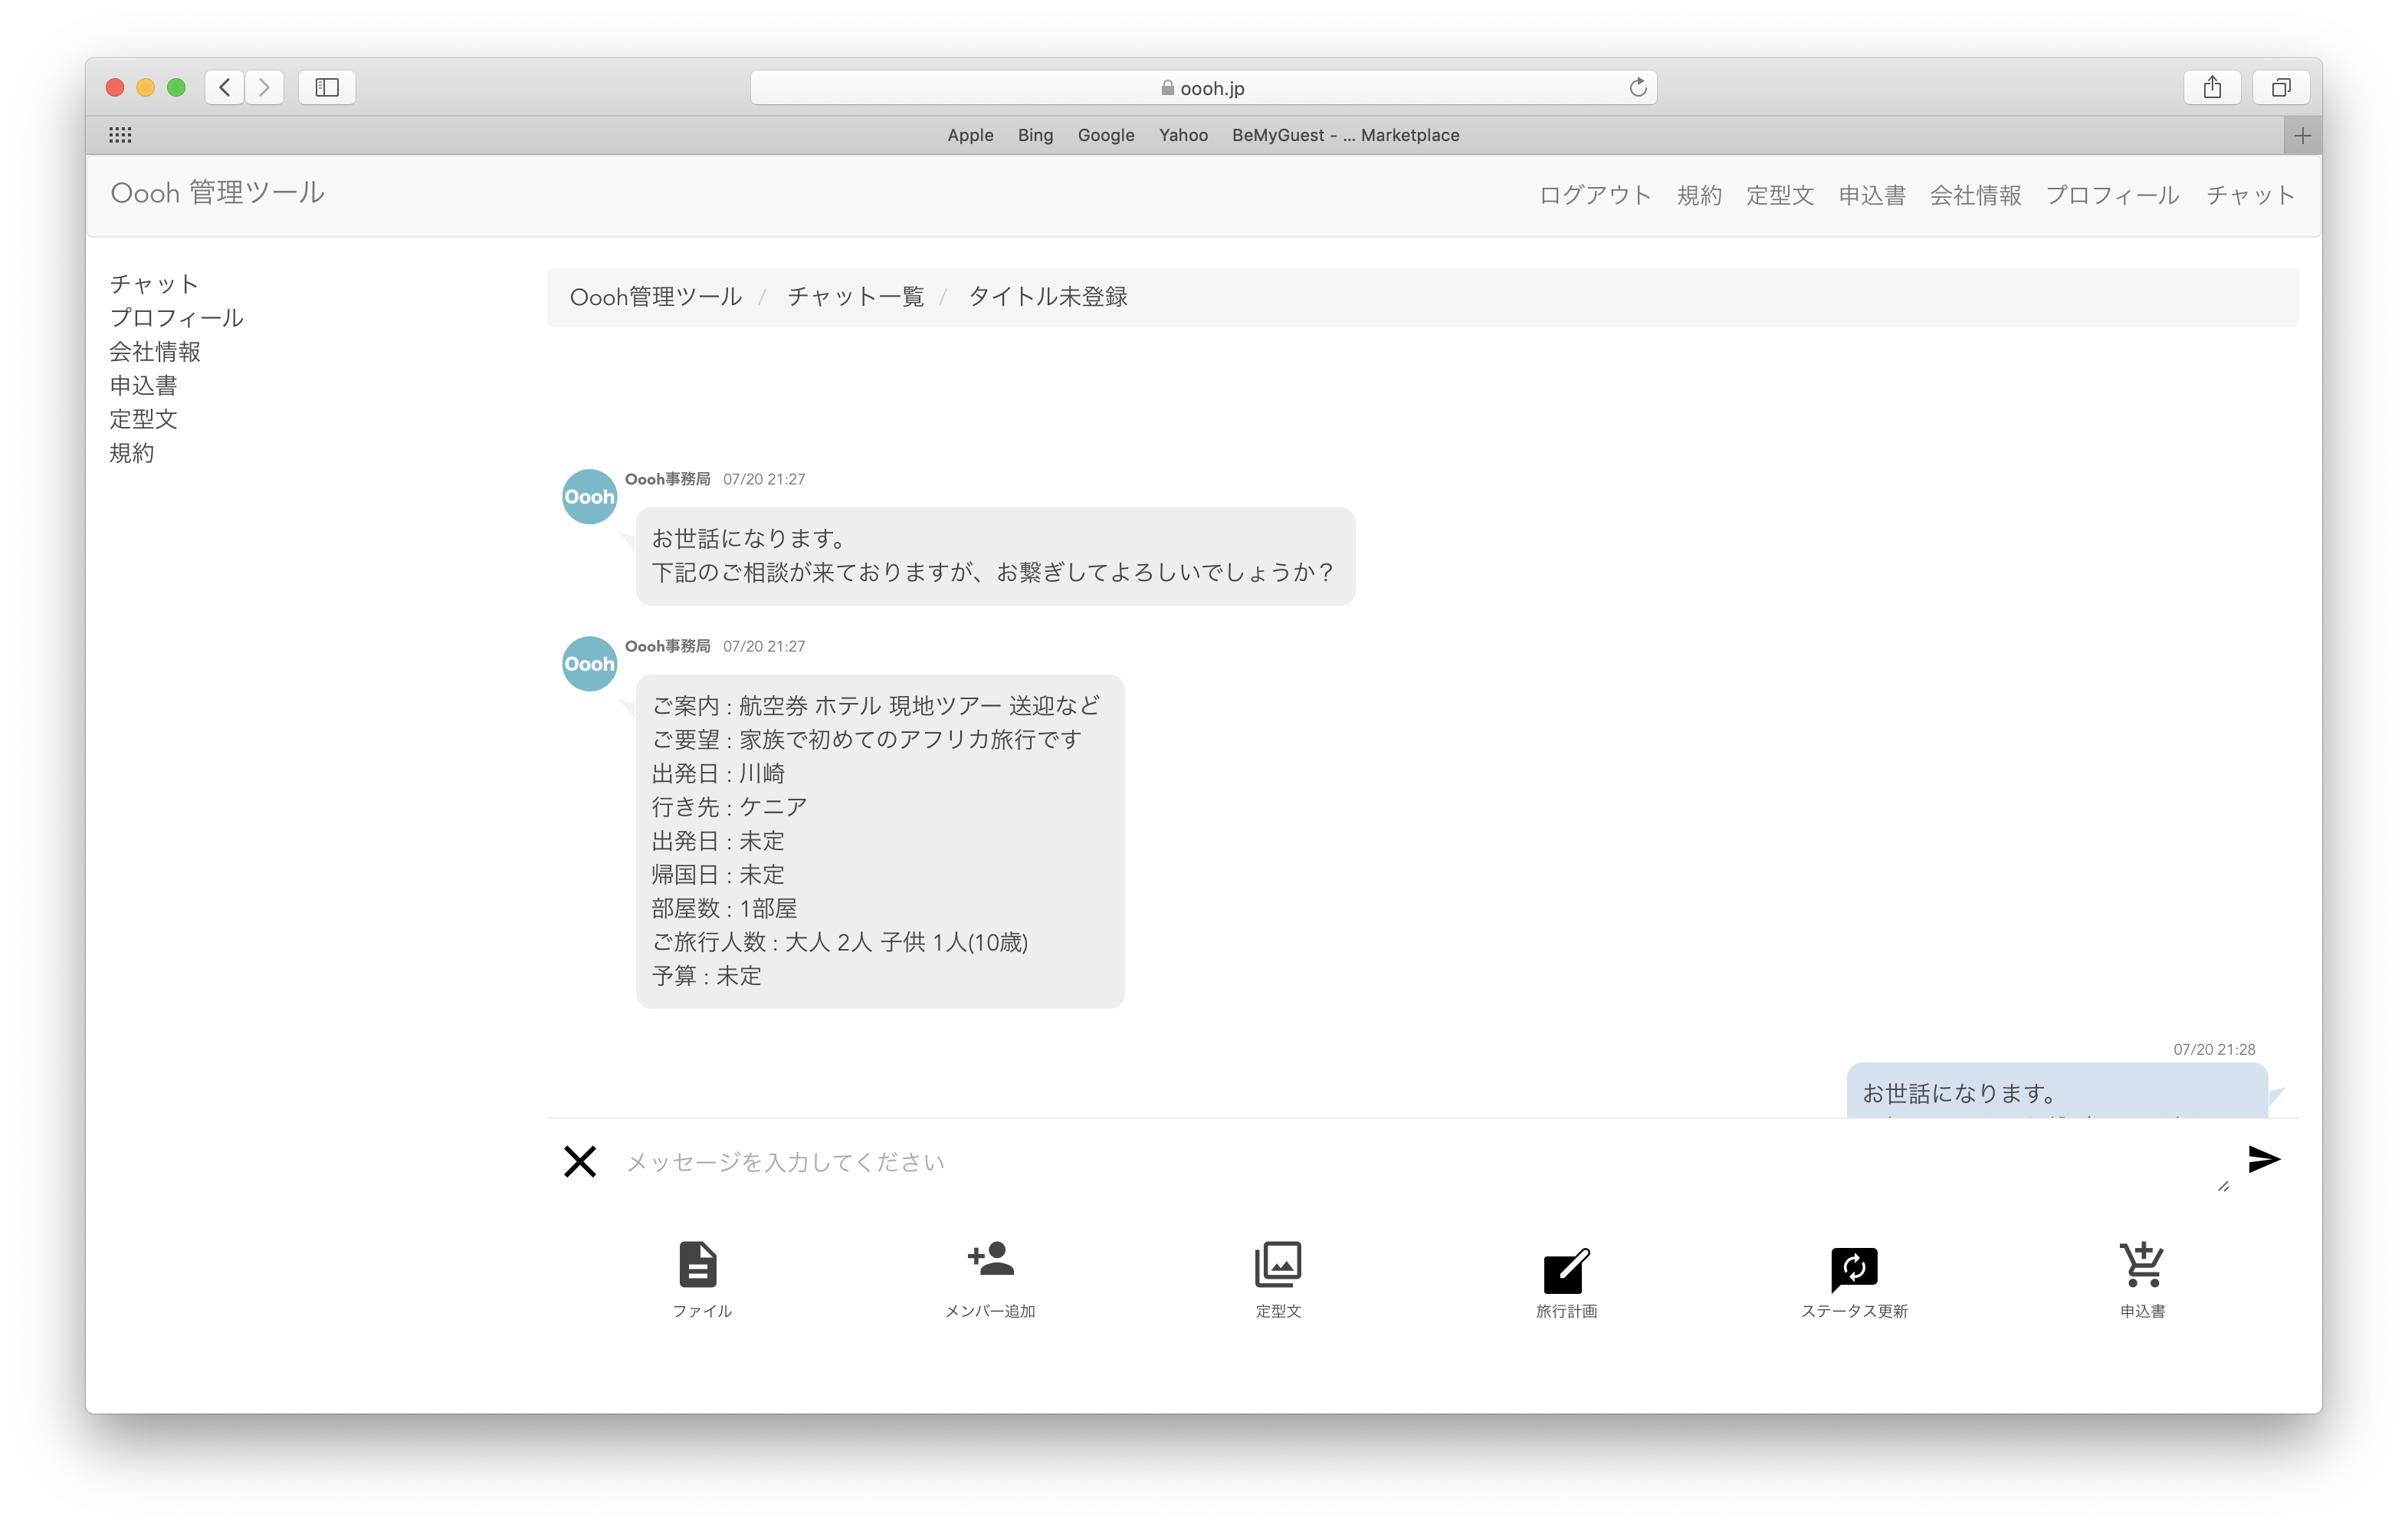Screen dimensions: 2408x1527
Task: Click ログアウト in the top navigation
Action: point(1595,195)
